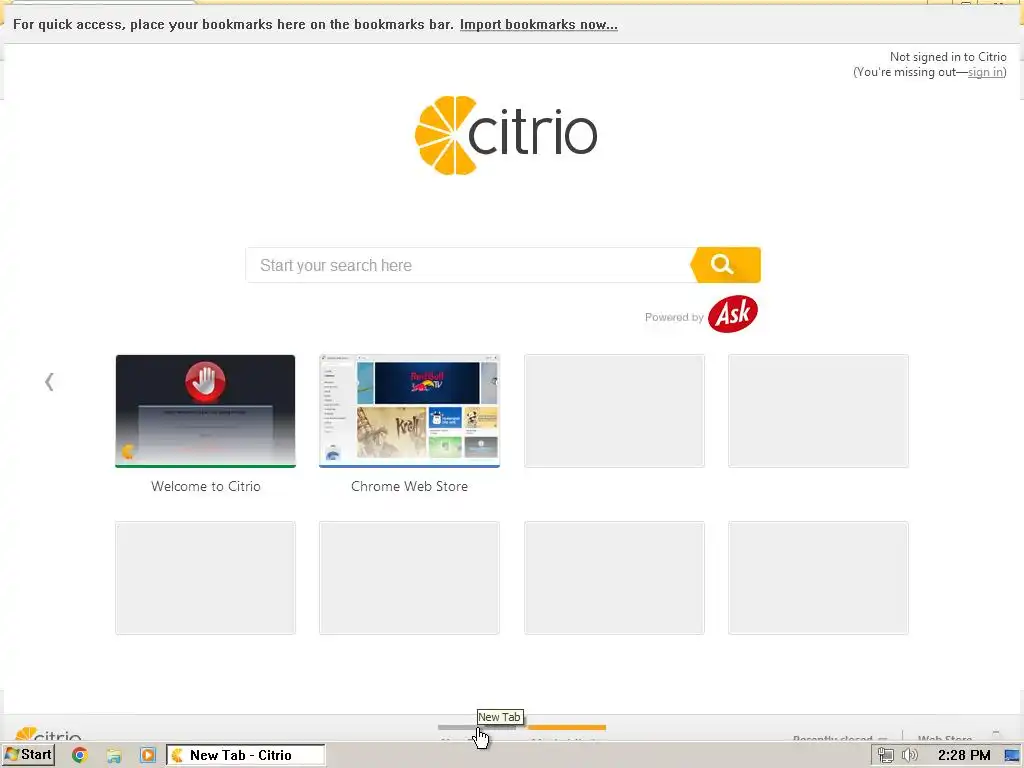Click the show desktop icon by the clock
Screen dimensions: 1024x768
1012,755
